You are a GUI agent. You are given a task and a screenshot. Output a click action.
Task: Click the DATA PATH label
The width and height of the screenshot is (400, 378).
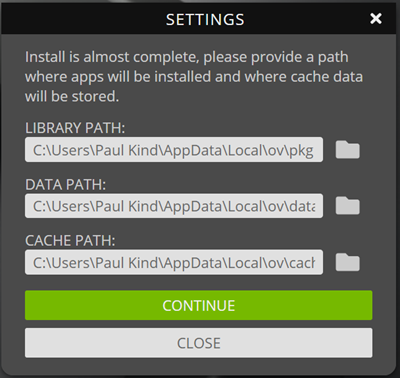point(65,184)
